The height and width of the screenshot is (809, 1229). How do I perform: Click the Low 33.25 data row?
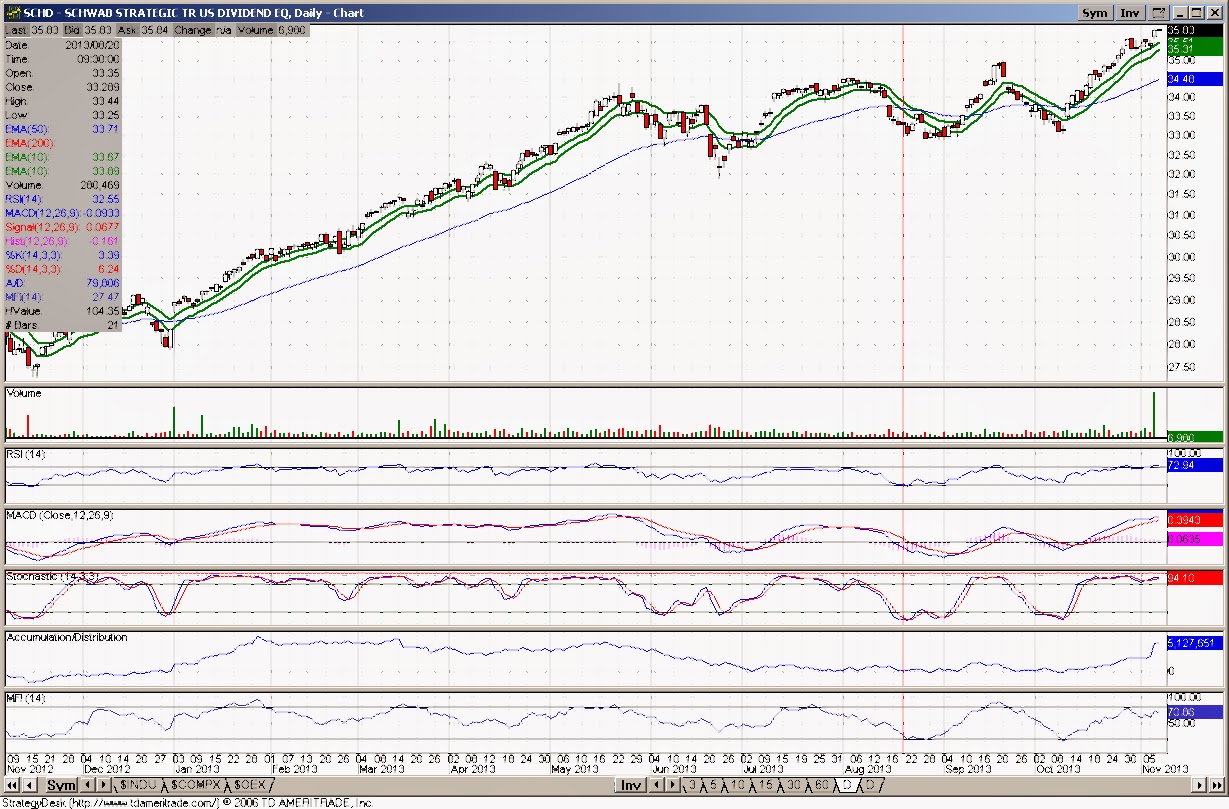pos(62,115)
